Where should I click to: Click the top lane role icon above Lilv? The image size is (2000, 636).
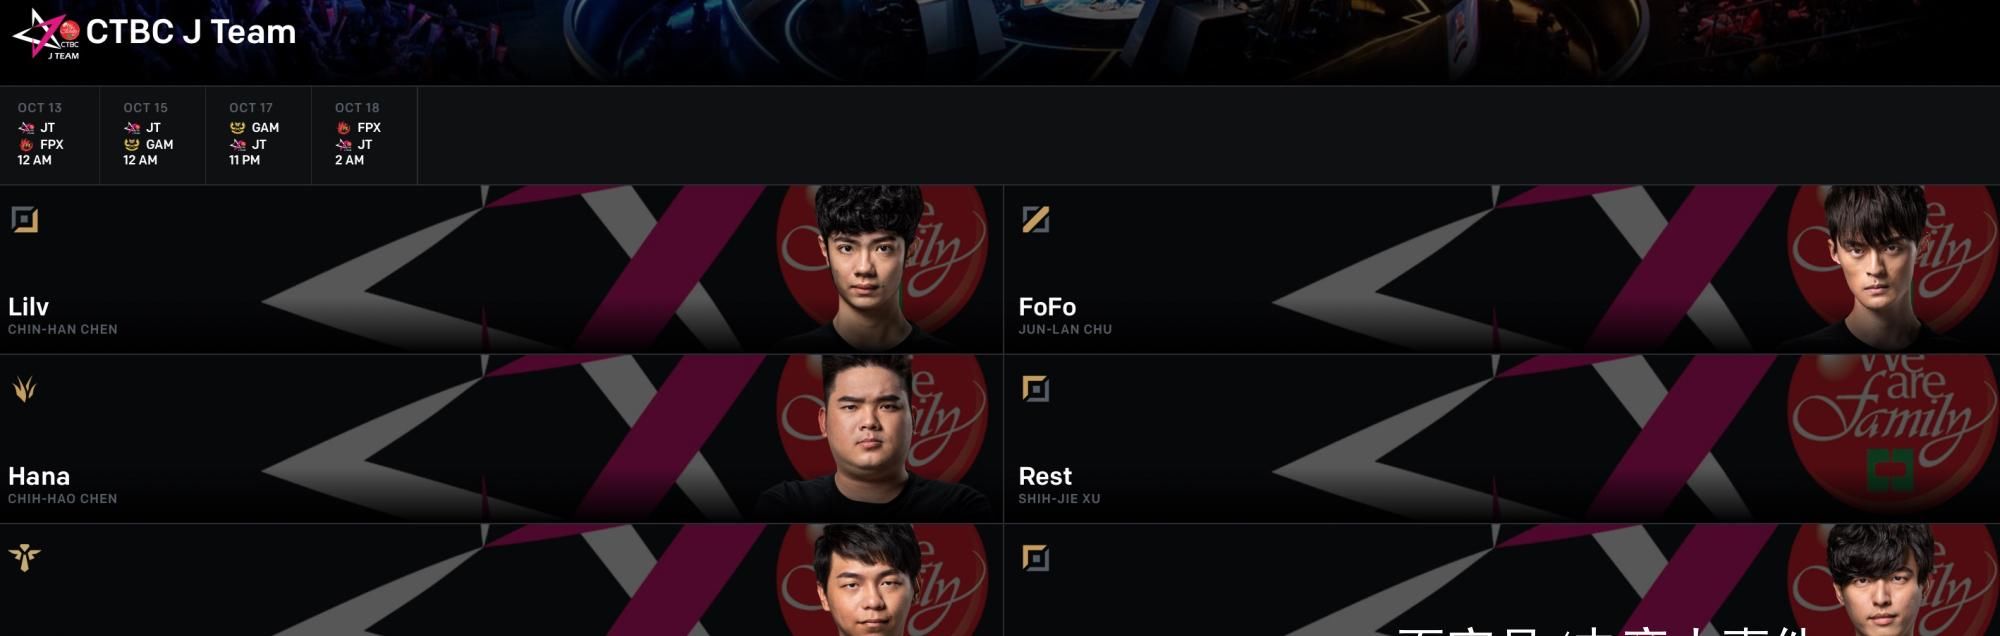(25, 219)
